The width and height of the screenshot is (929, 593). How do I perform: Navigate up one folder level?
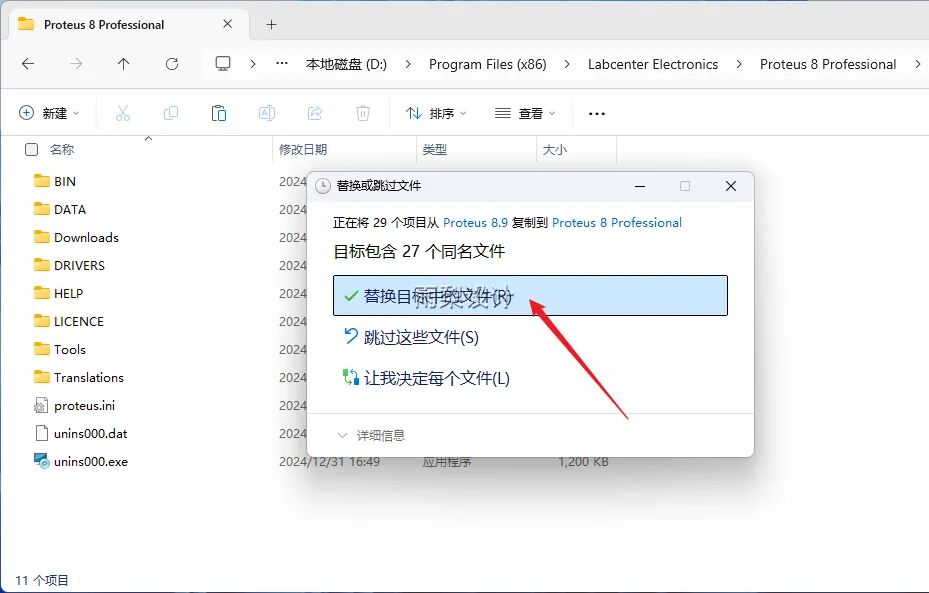tap(121, 64)
